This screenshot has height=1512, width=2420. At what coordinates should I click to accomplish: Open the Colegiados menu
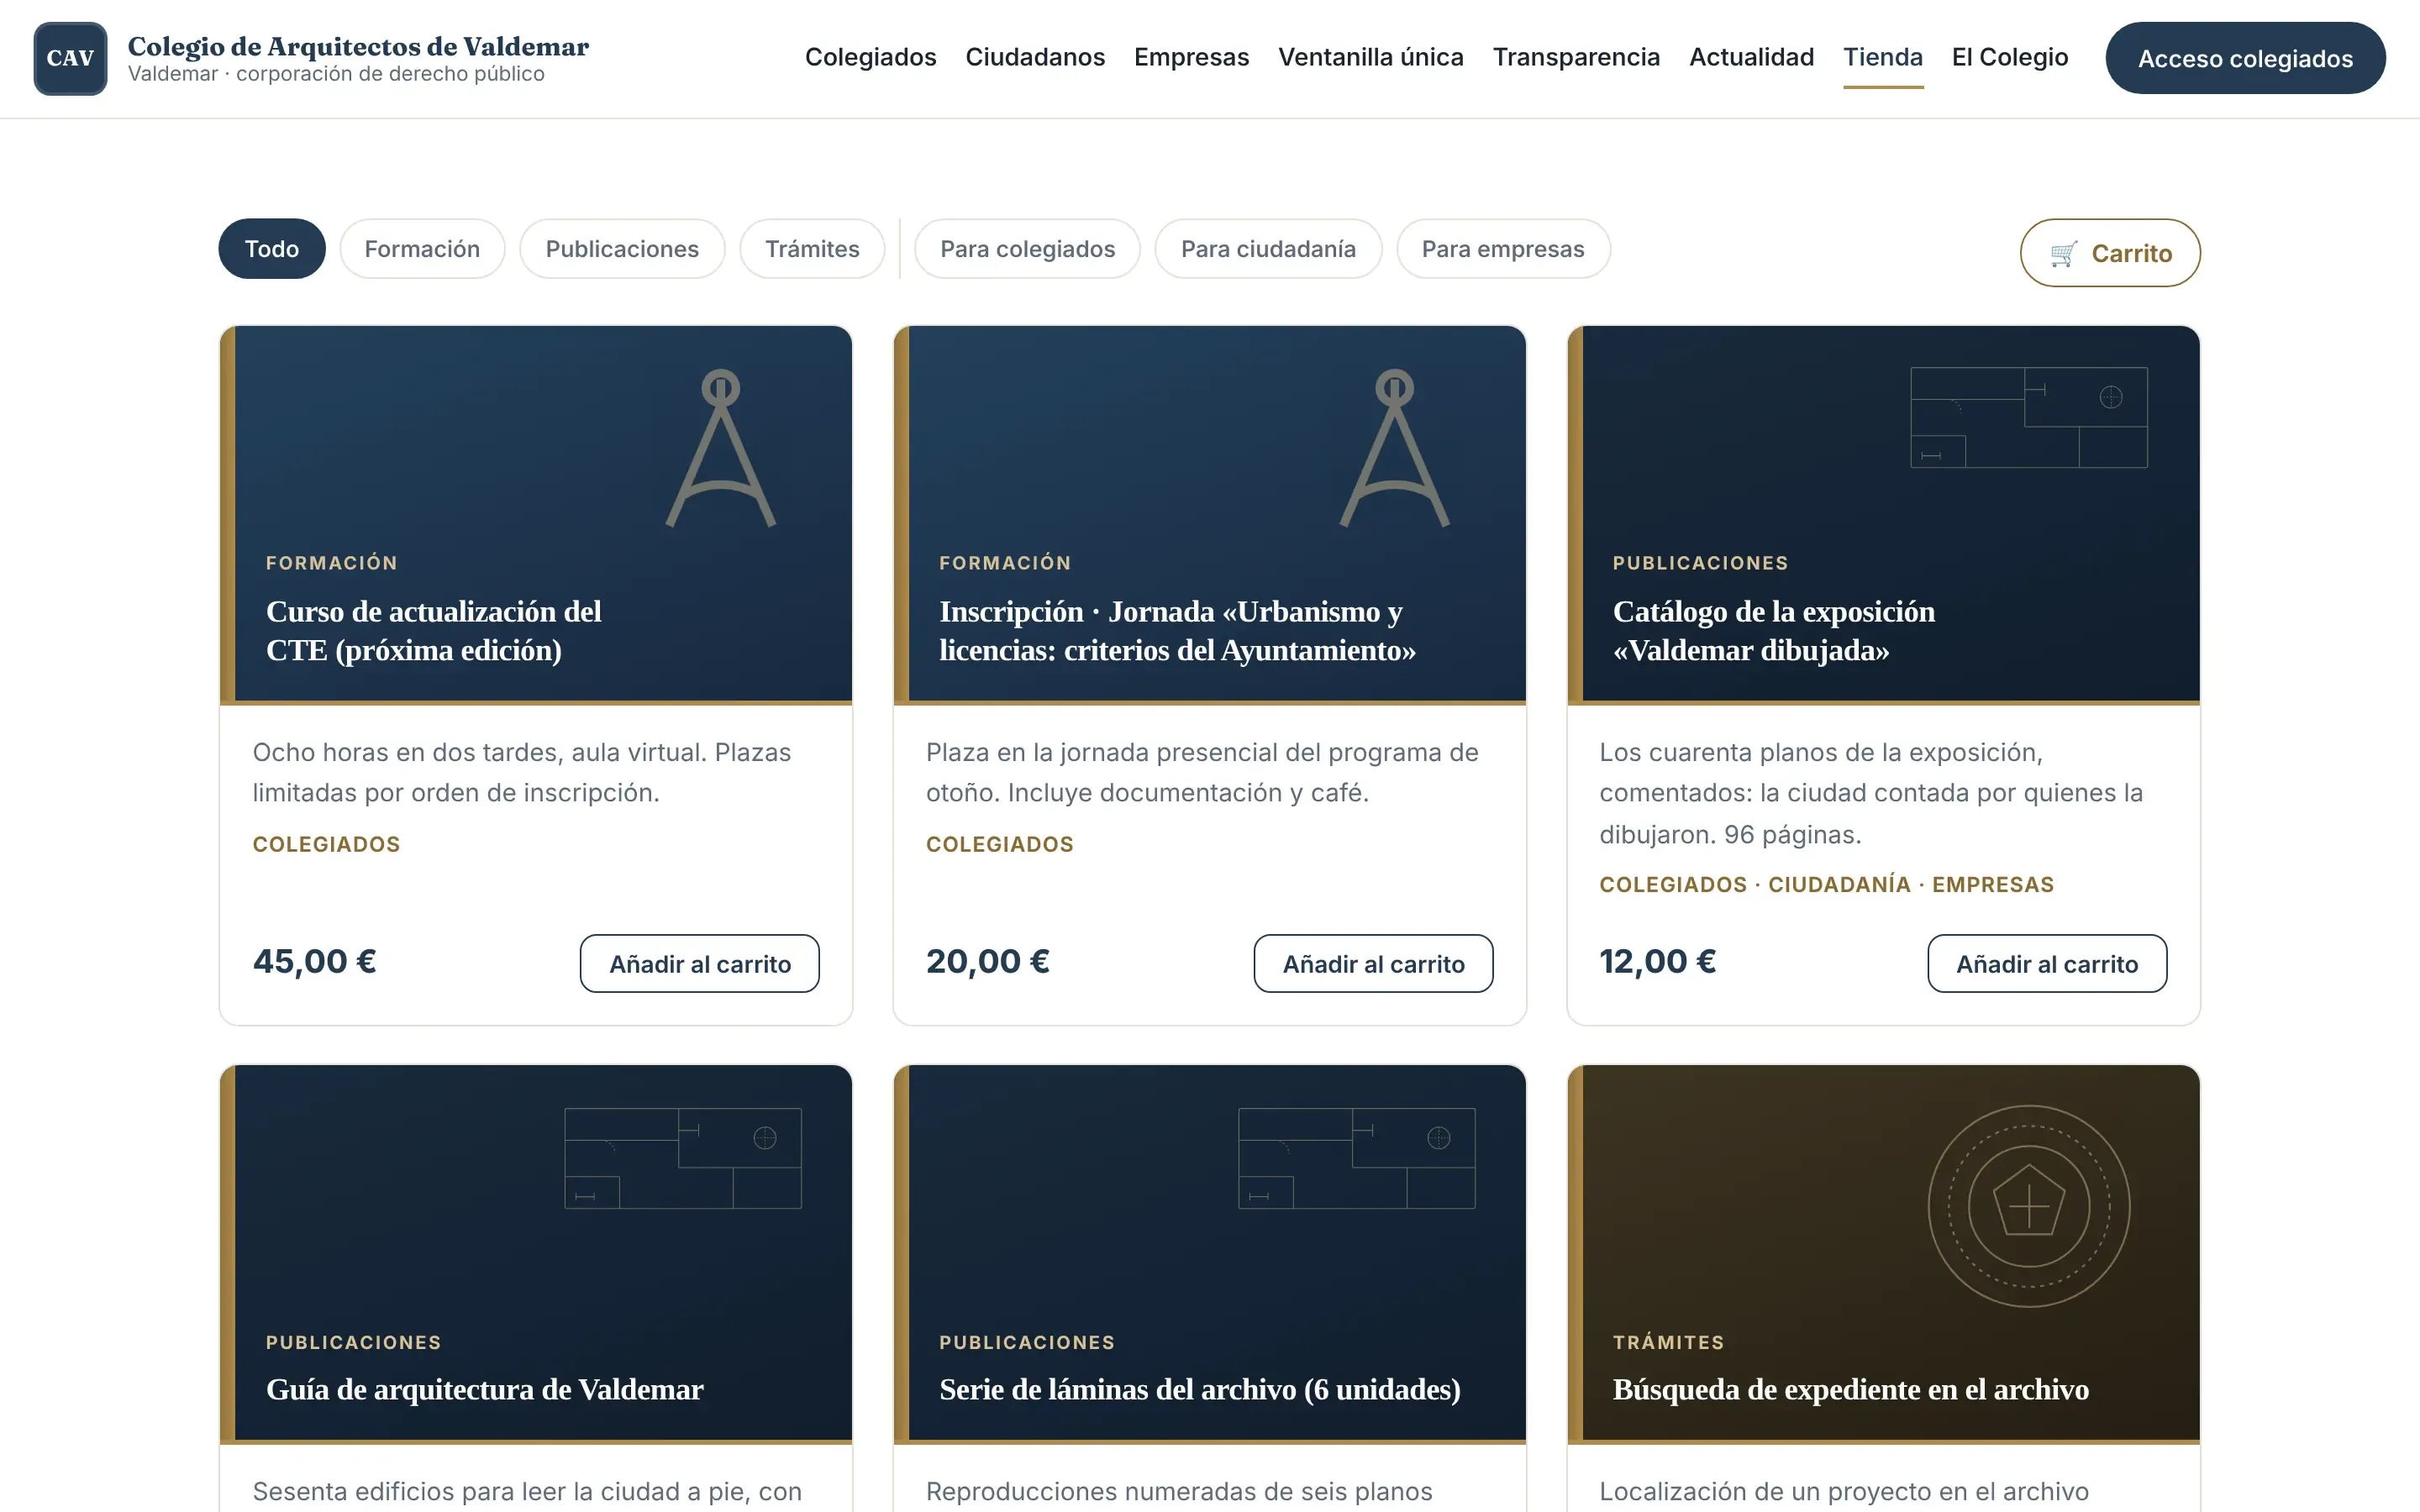click(x=870, y=57)
